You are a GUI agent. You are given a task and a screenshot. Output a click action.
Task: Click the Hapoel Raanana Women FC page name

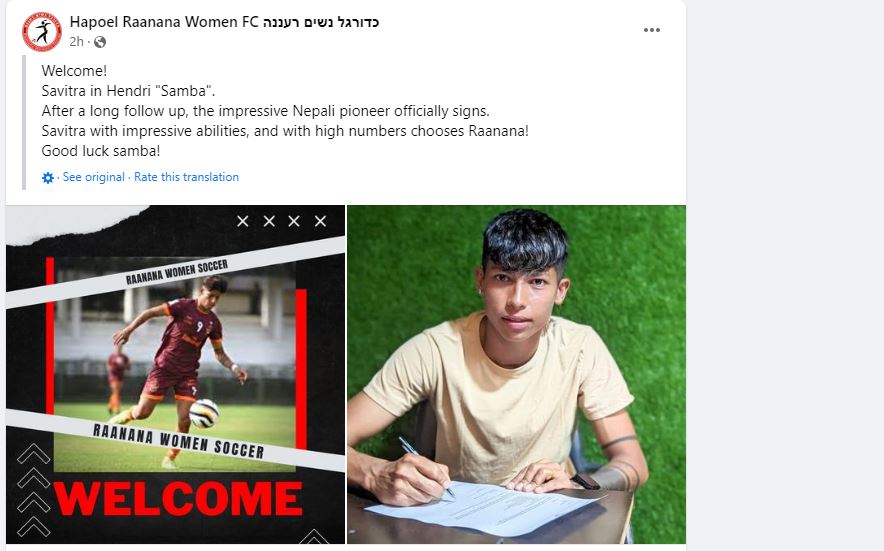tap(224, 22)
